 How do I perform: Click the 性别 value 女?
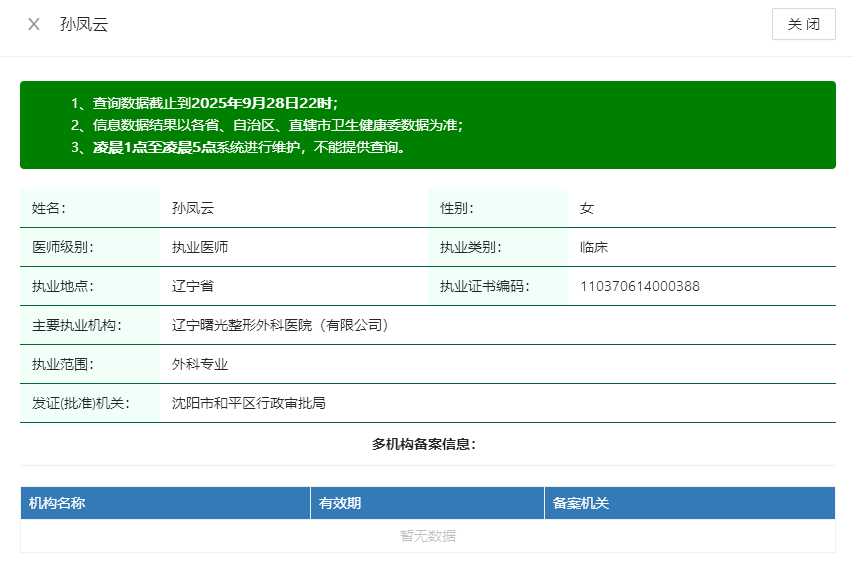587,209
